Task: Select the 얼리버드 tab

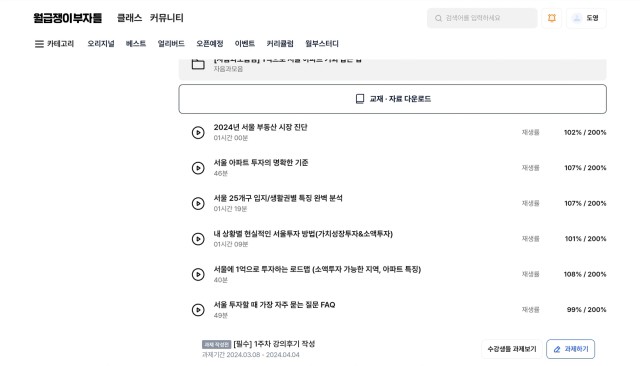Action: (171, 44)
